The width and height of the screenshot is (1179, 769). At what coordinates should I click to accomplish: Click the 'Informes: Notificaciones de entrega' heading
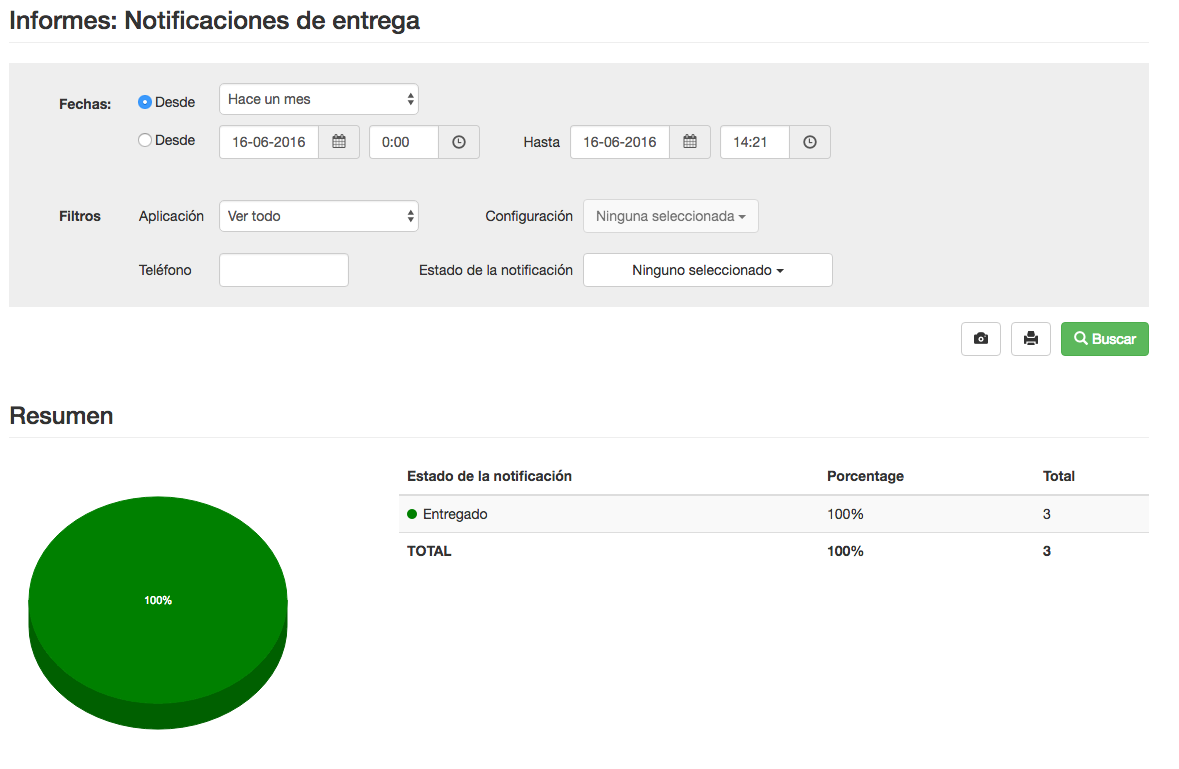(214, 20)
